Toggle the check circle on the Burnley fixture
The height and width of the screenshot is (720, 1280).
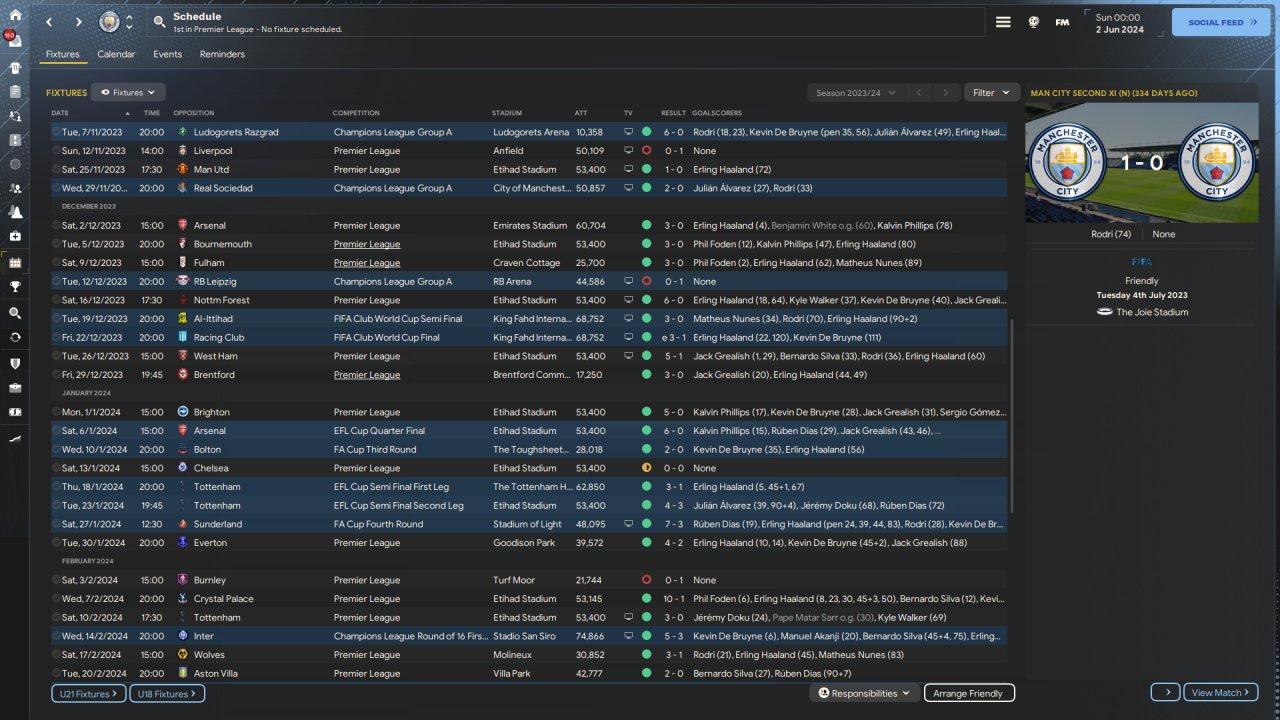pos(56,580)
